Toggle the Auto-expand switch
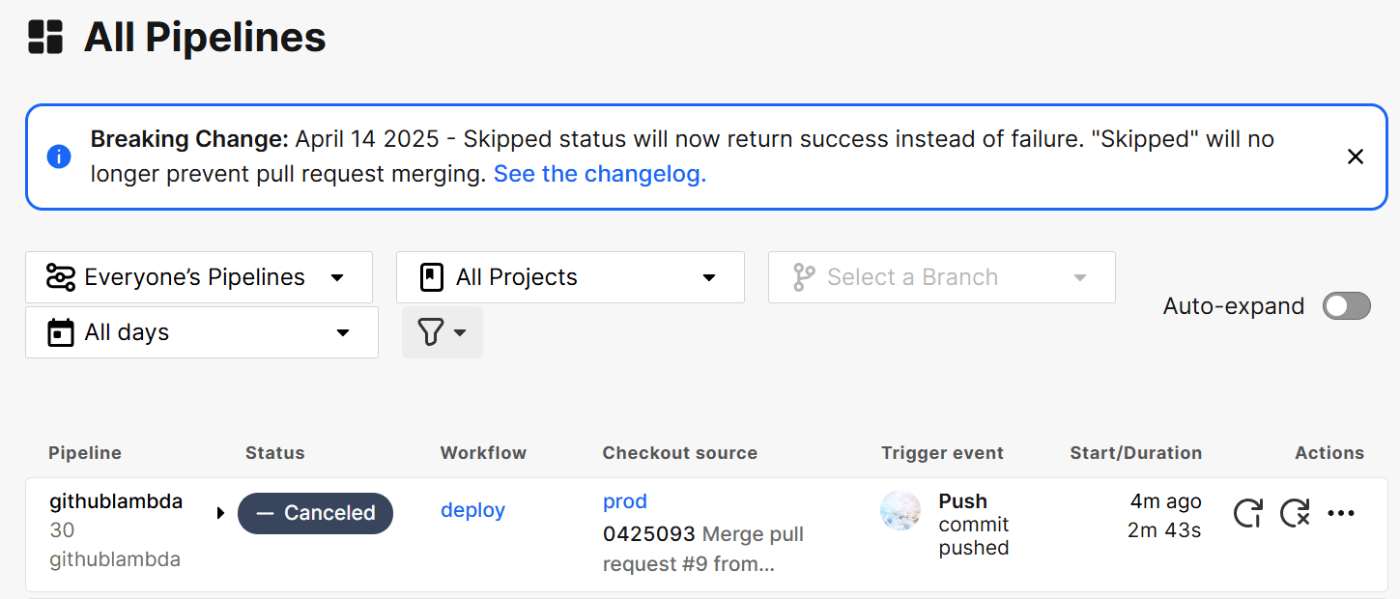Viewport: 1400px width, 599px height. (x=1346, y=306)
